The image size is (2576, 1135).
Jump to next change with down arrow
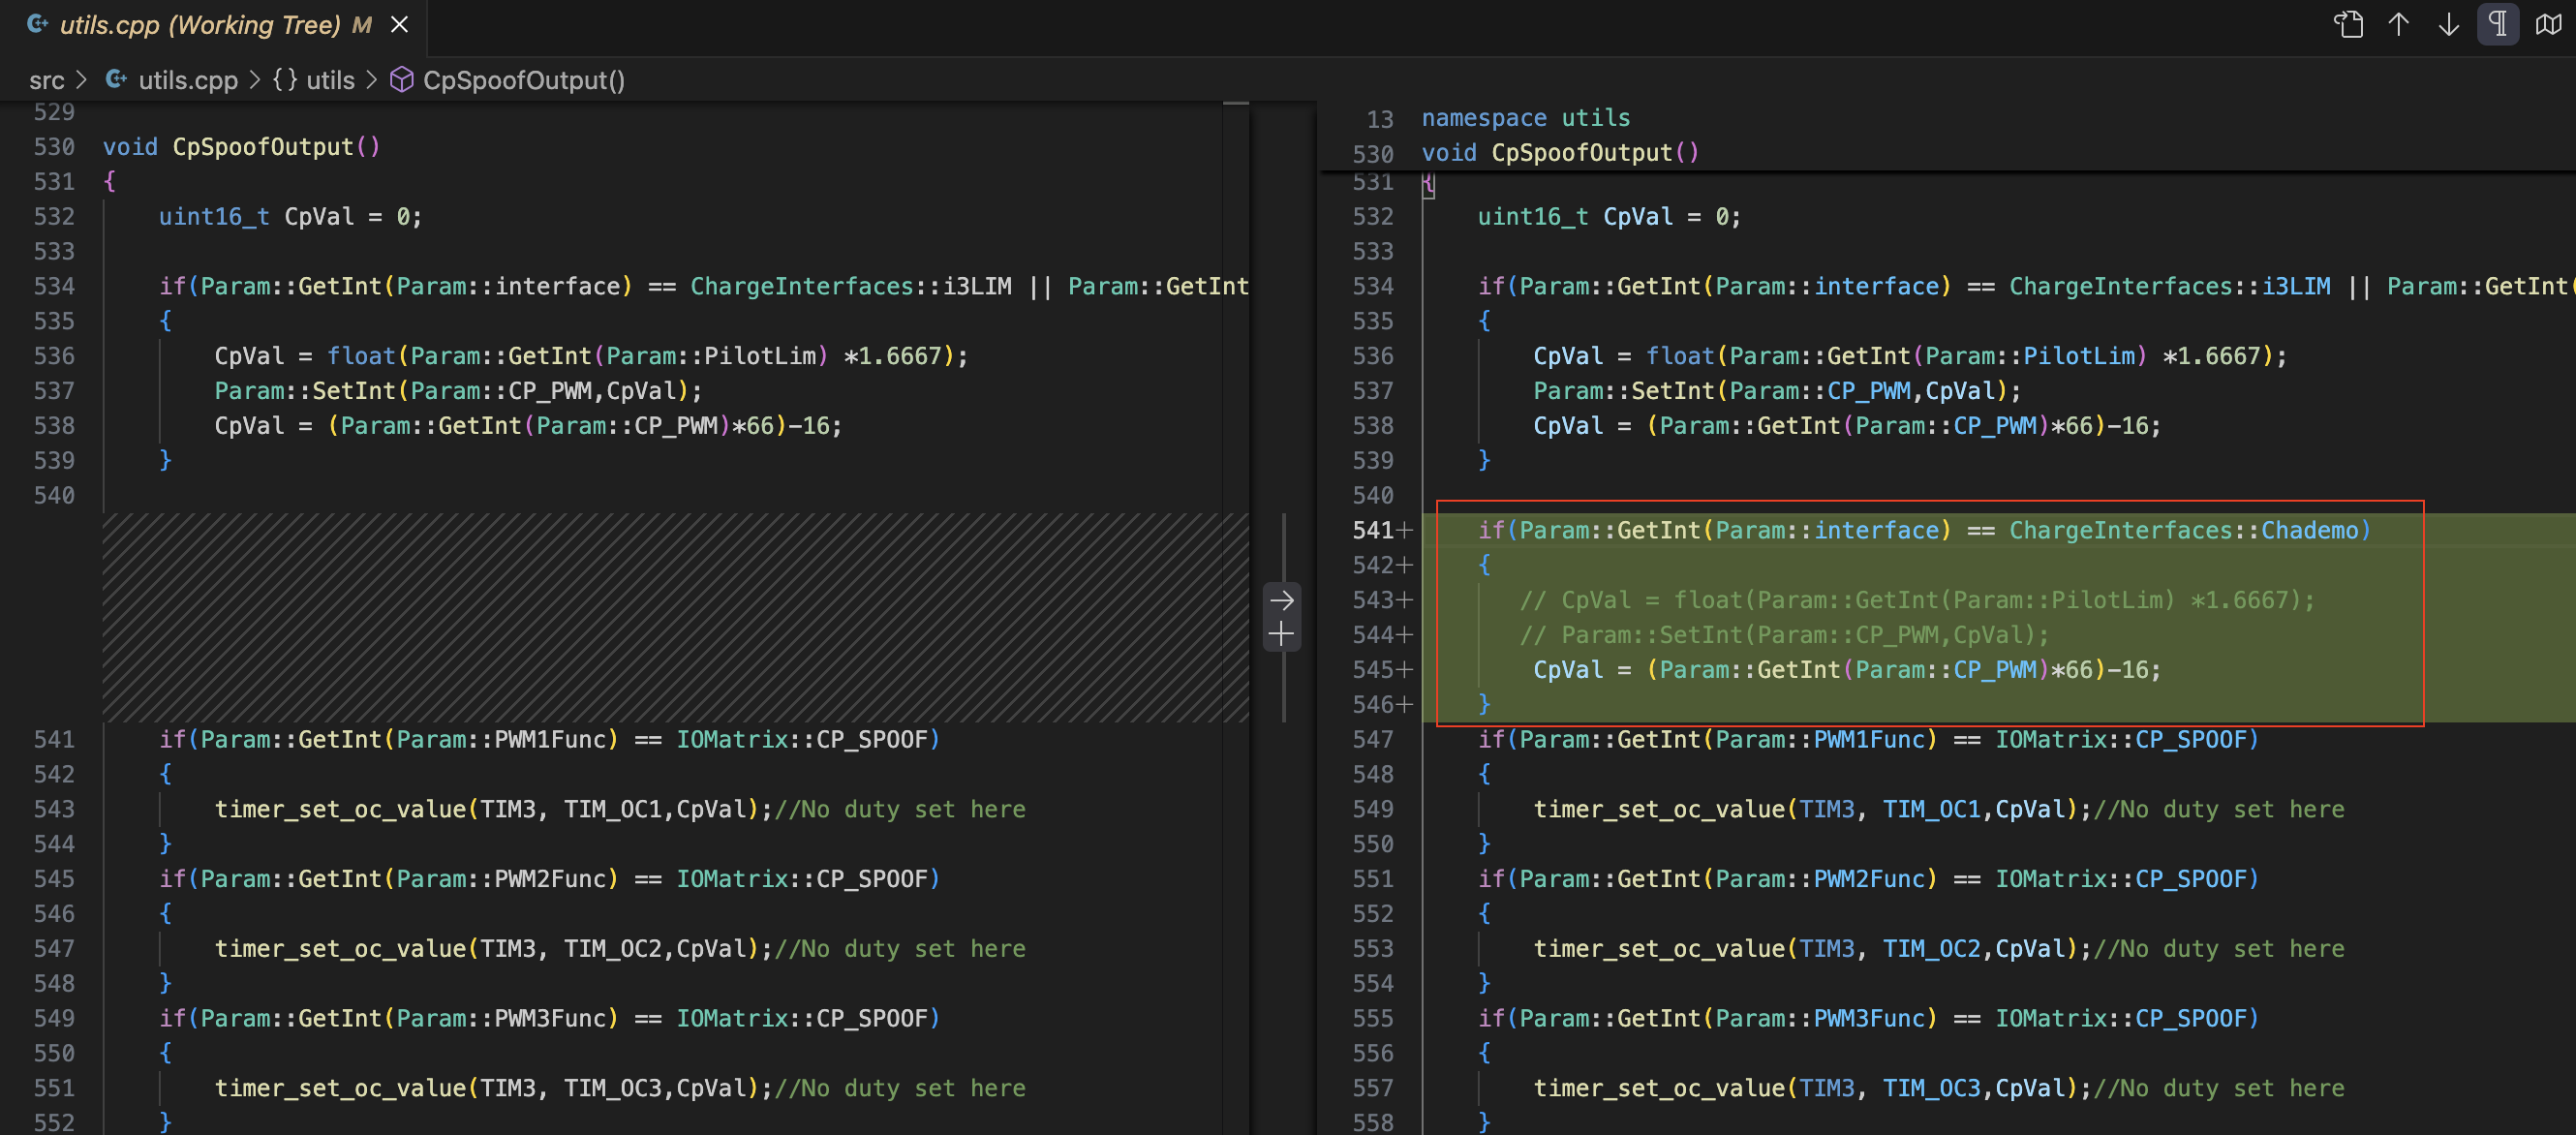click(x=2448, y=24)
